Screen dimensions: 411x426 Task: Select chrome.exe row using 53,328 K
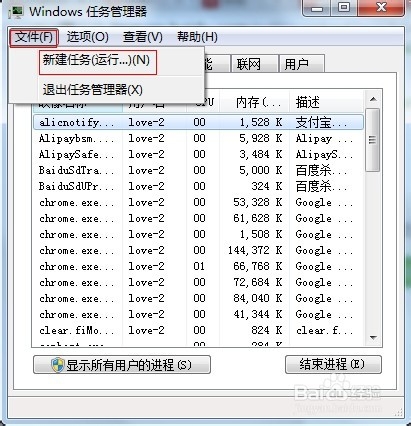[198, 202]
